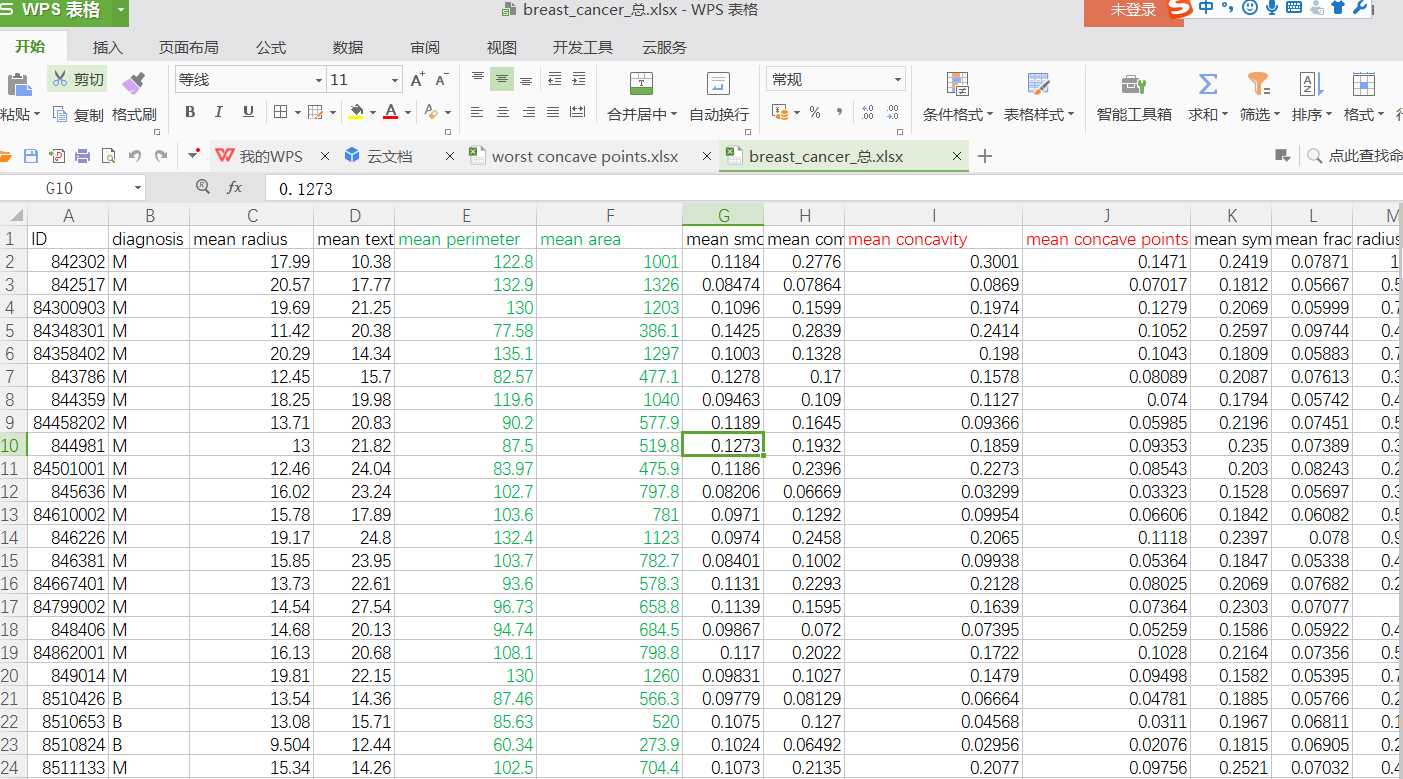Click the fx insert function icon
Viewport: 1403px width, 779px height.
[235, 187]
